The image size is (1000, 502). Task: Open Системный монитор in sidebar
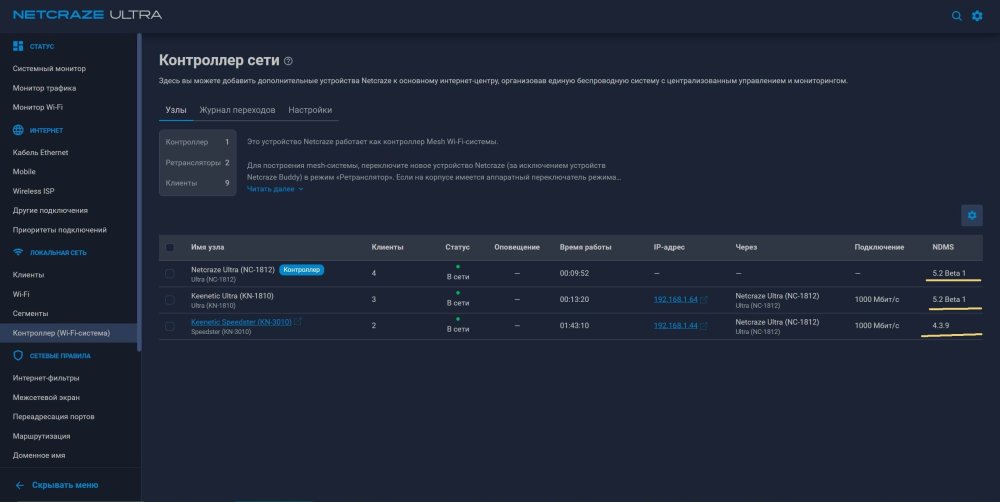(49, 69)
